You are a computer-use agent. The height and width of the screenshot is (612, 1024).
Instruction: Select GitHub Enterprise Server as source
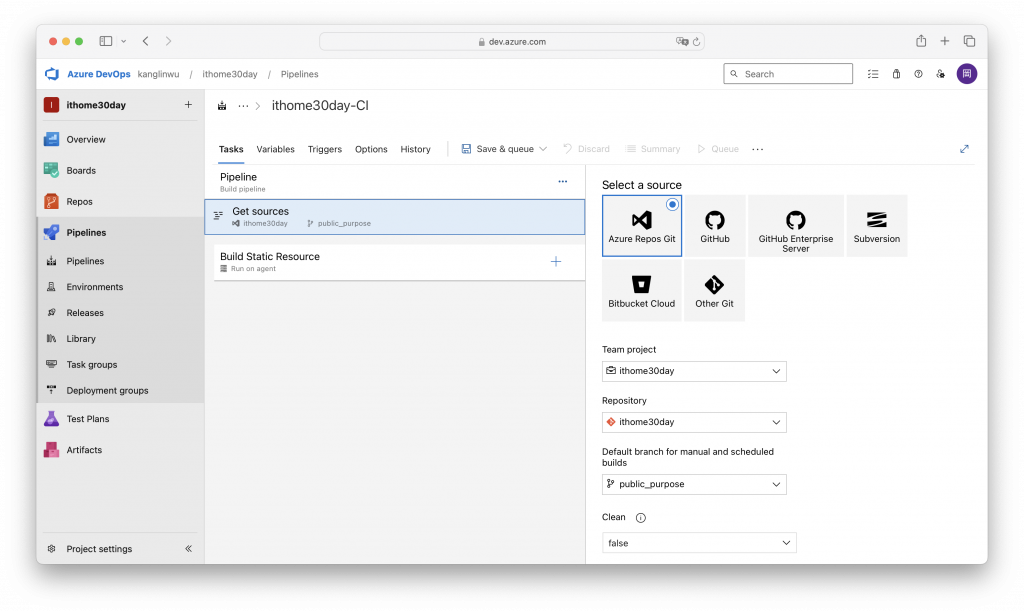pos(795,226)
